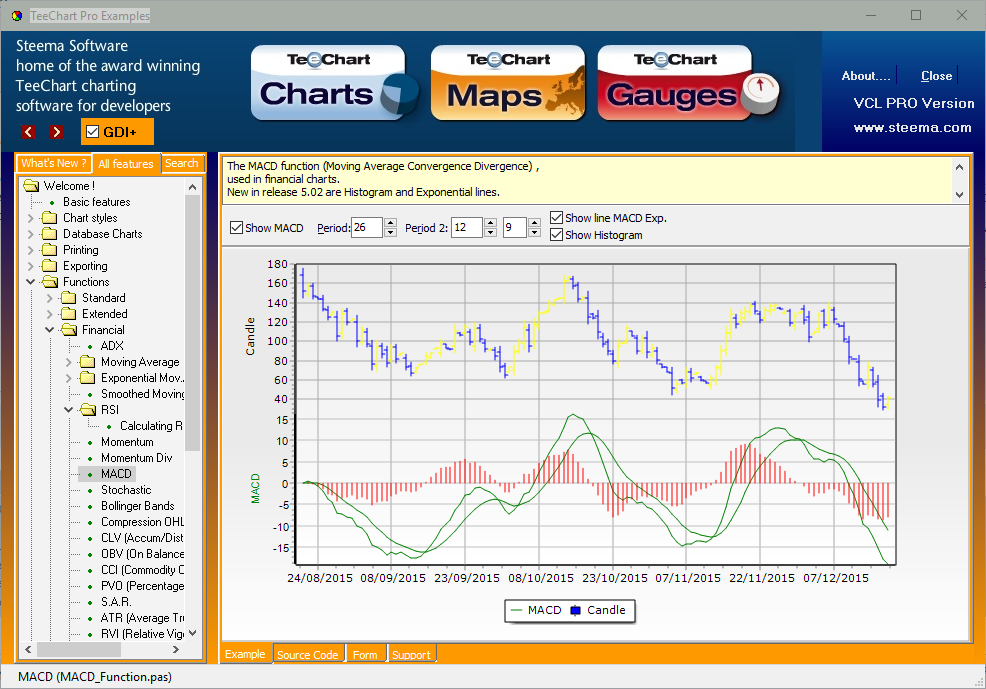986x689 pixels.
Task: Open the Support tab
Action: pos(411,654)
